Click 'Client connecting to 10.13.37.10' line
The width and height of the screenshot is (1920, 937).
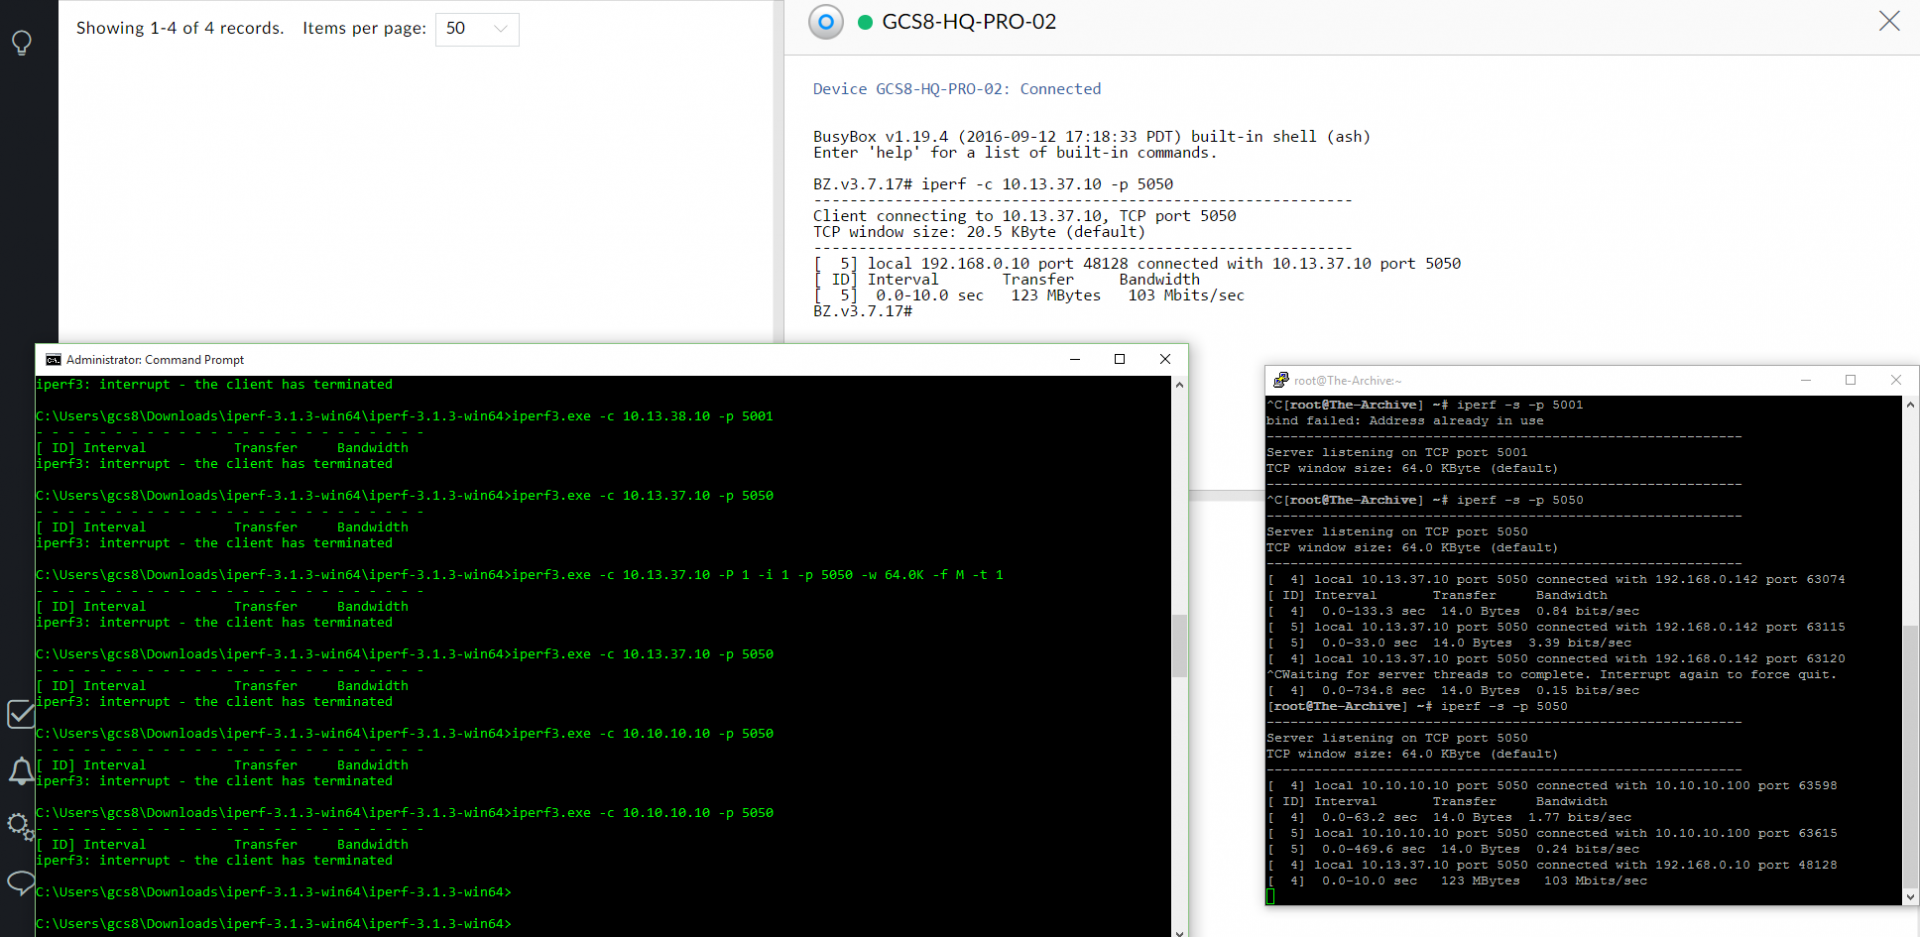pyautogui.click(x=1025, y=216)
